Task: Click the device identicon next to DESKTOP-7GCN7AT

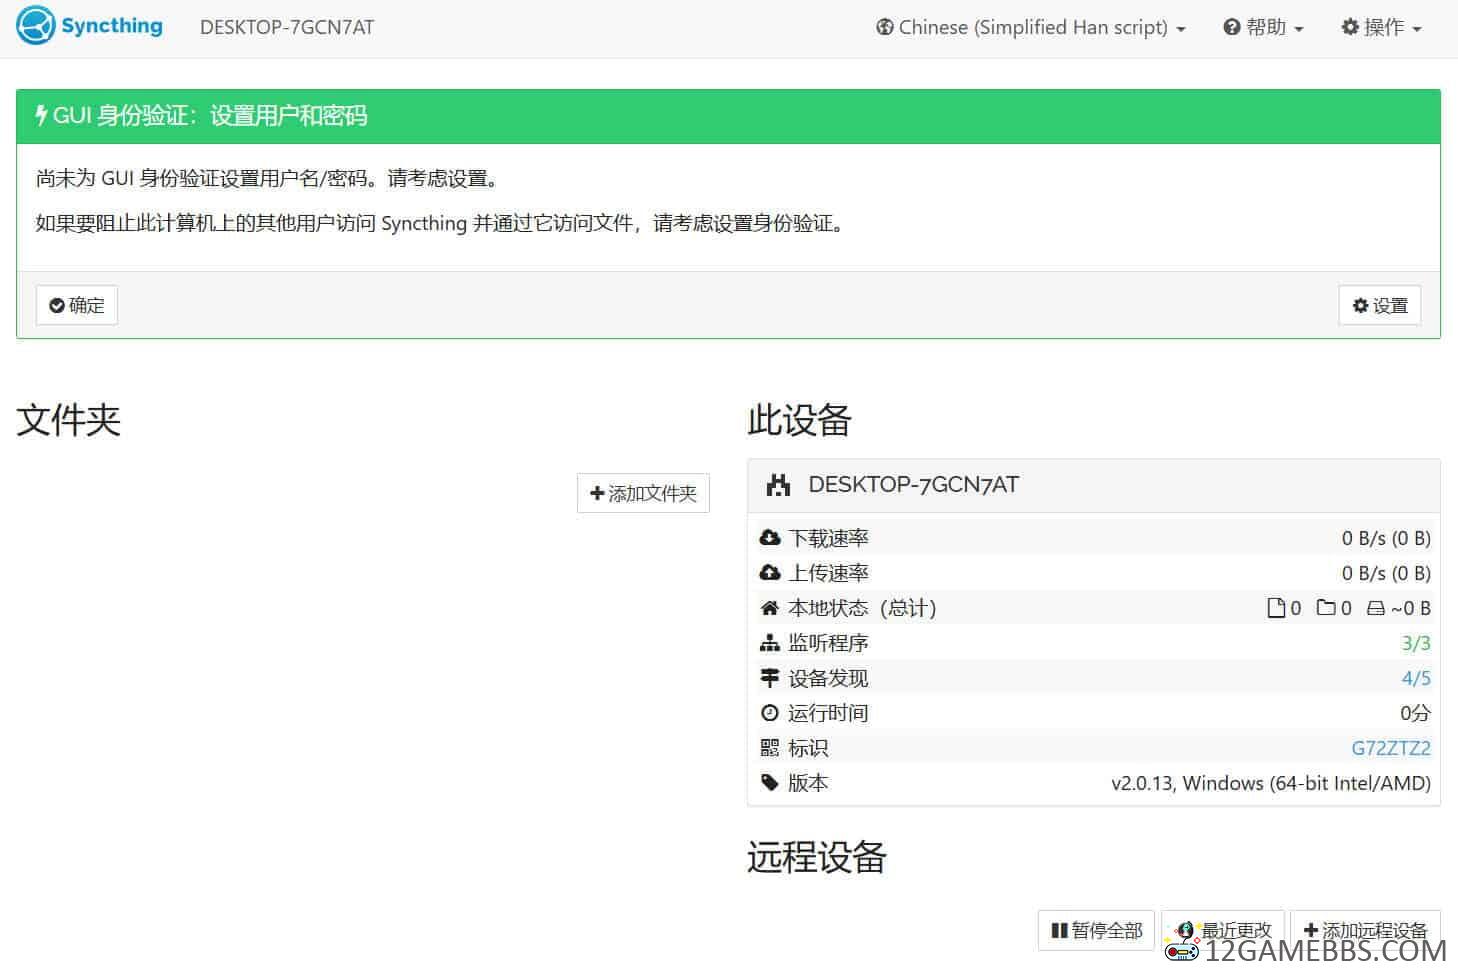Action: [778, 485]
